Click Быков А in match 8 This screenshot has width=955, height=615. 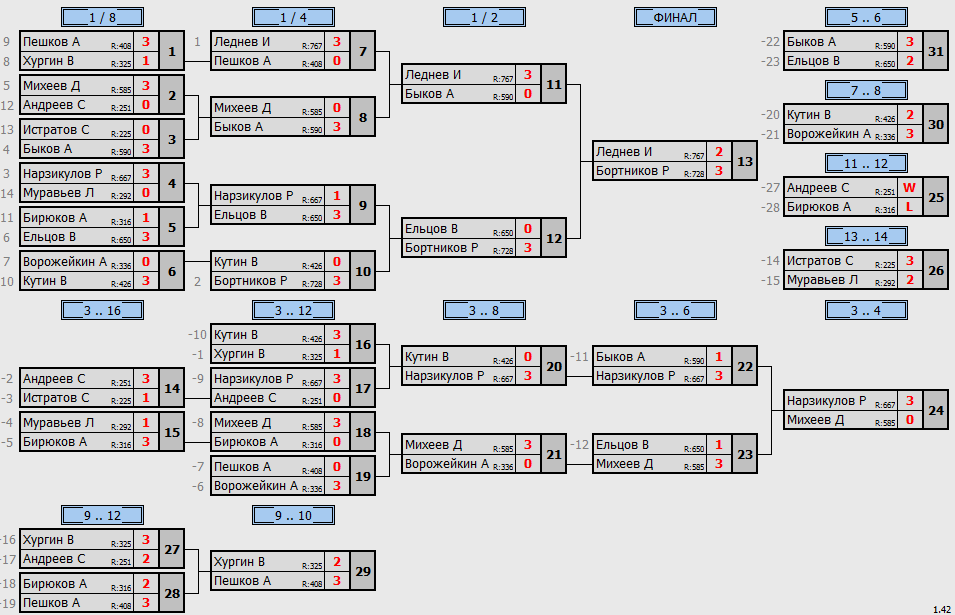pyautogui.click(x=238, y=127)
